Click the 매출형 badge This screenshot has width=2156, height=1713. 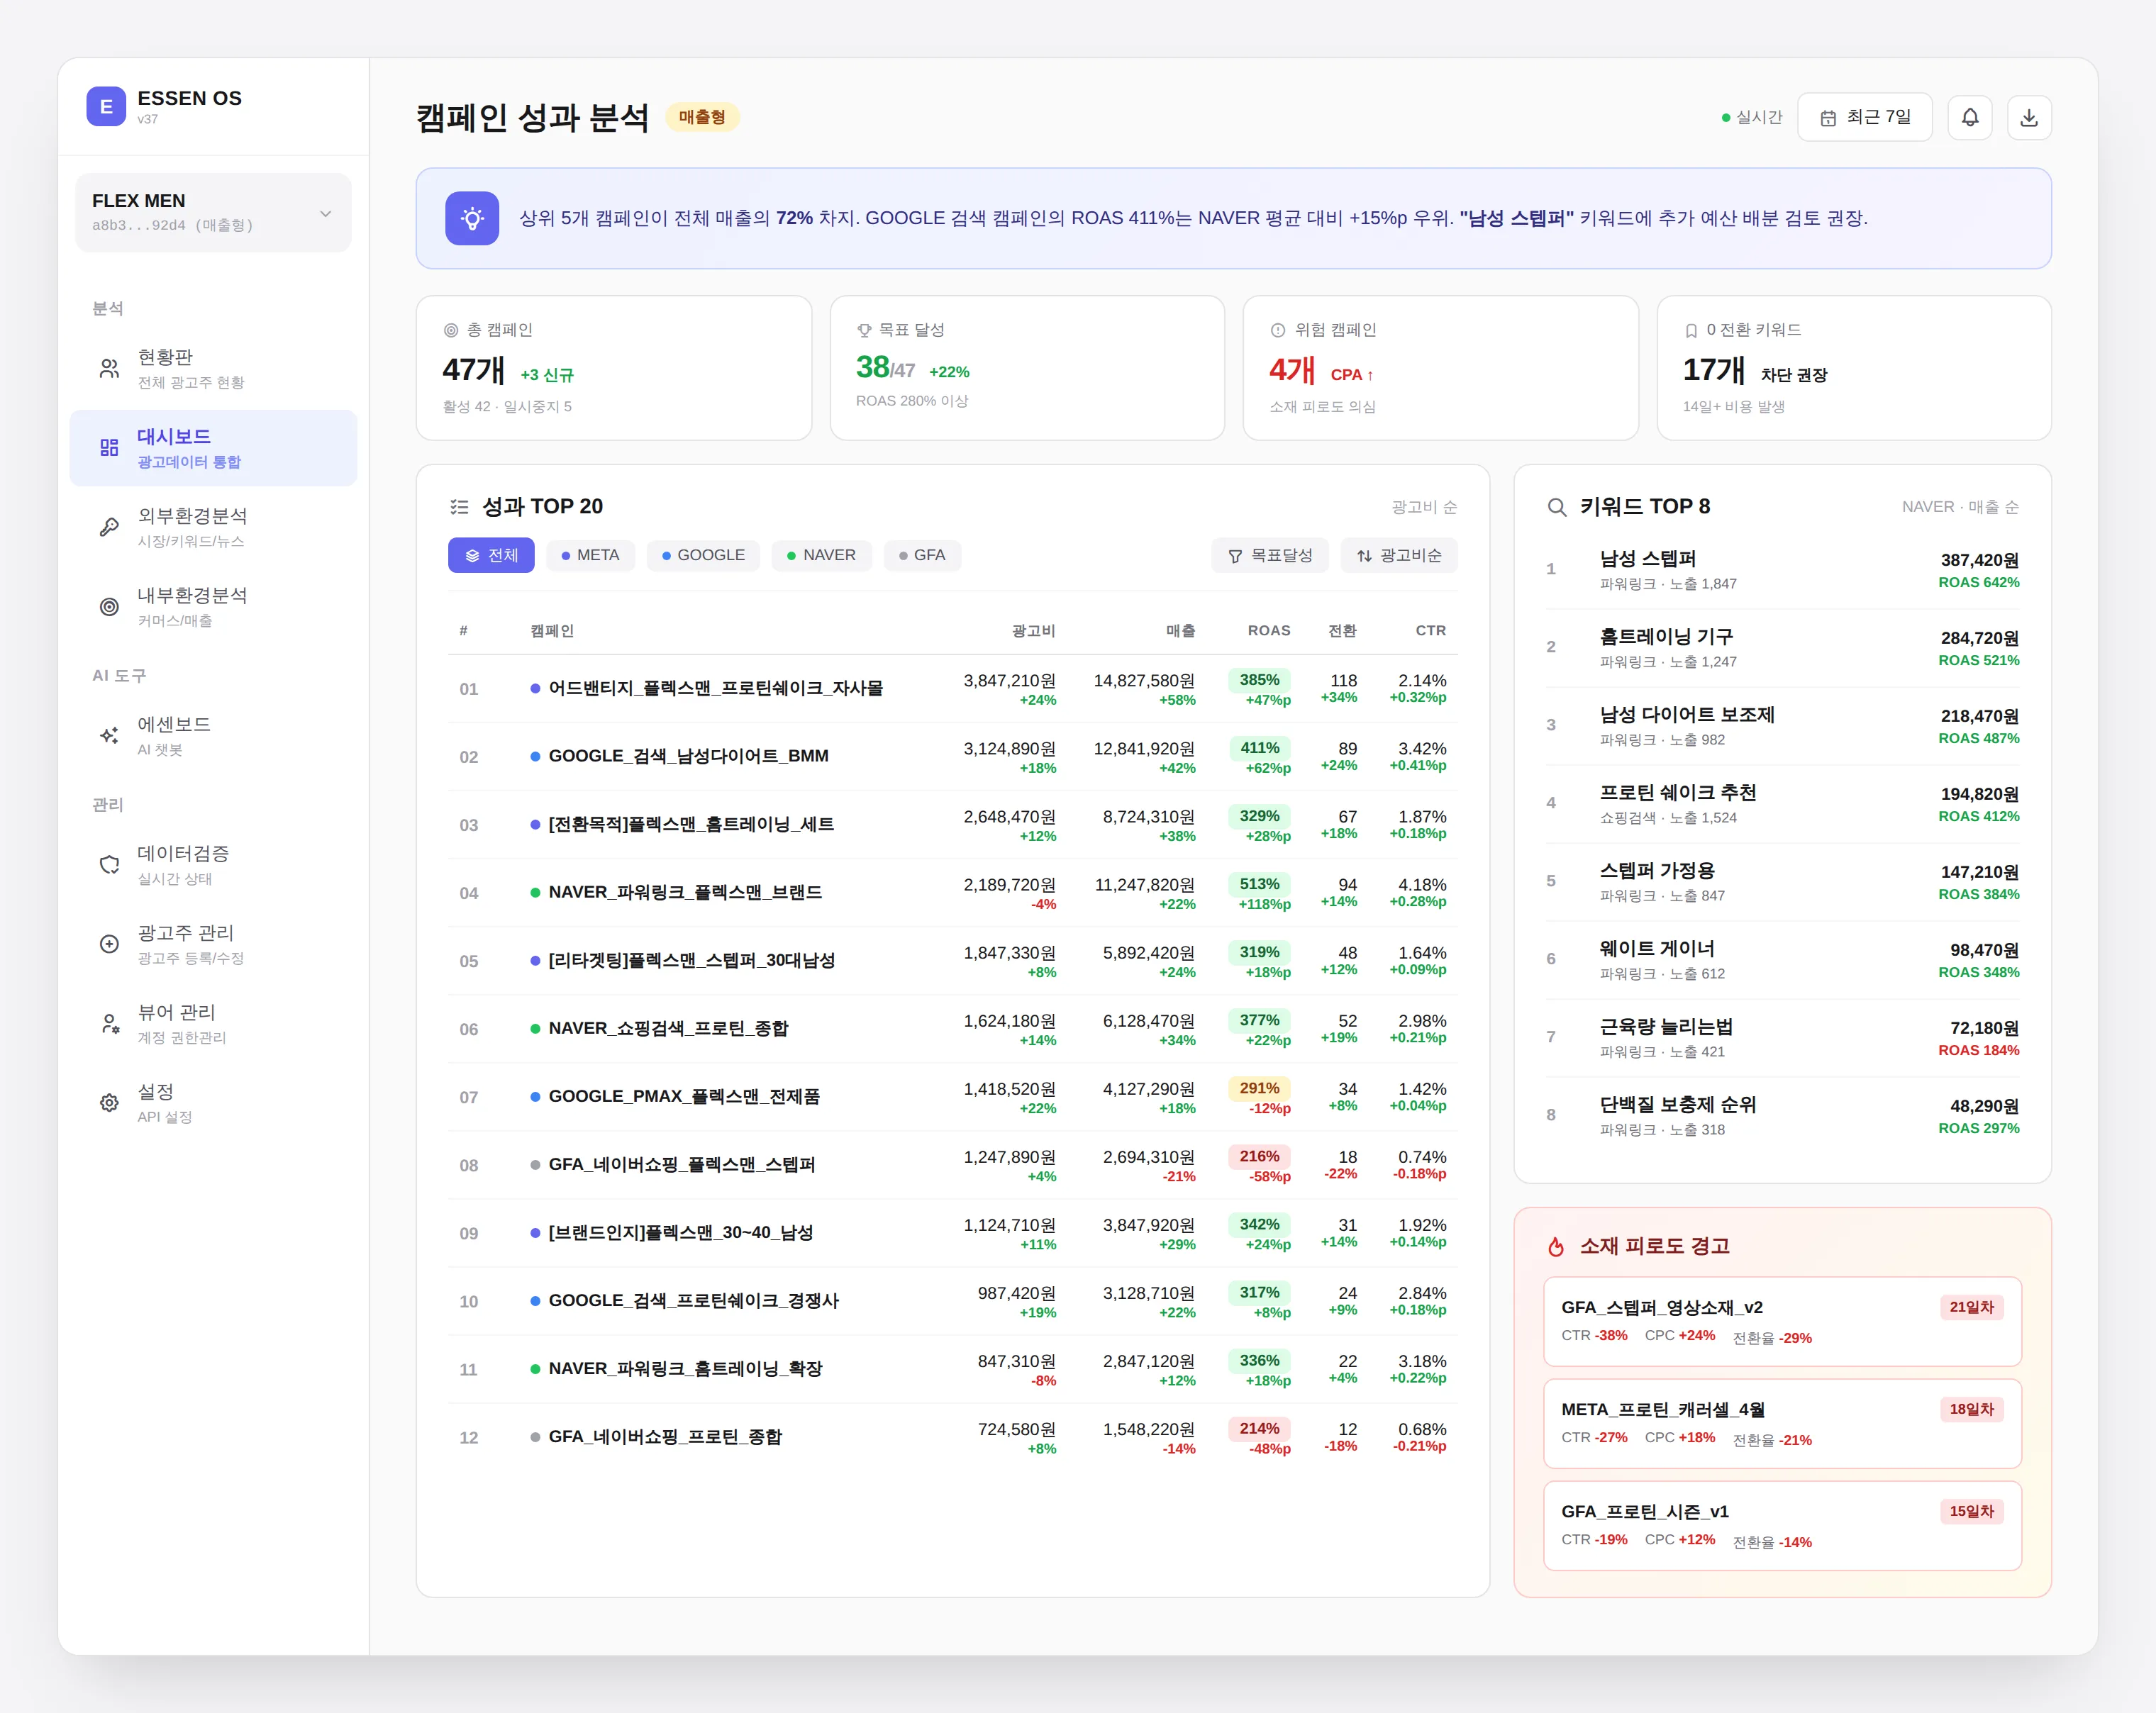tap(702, 117)
